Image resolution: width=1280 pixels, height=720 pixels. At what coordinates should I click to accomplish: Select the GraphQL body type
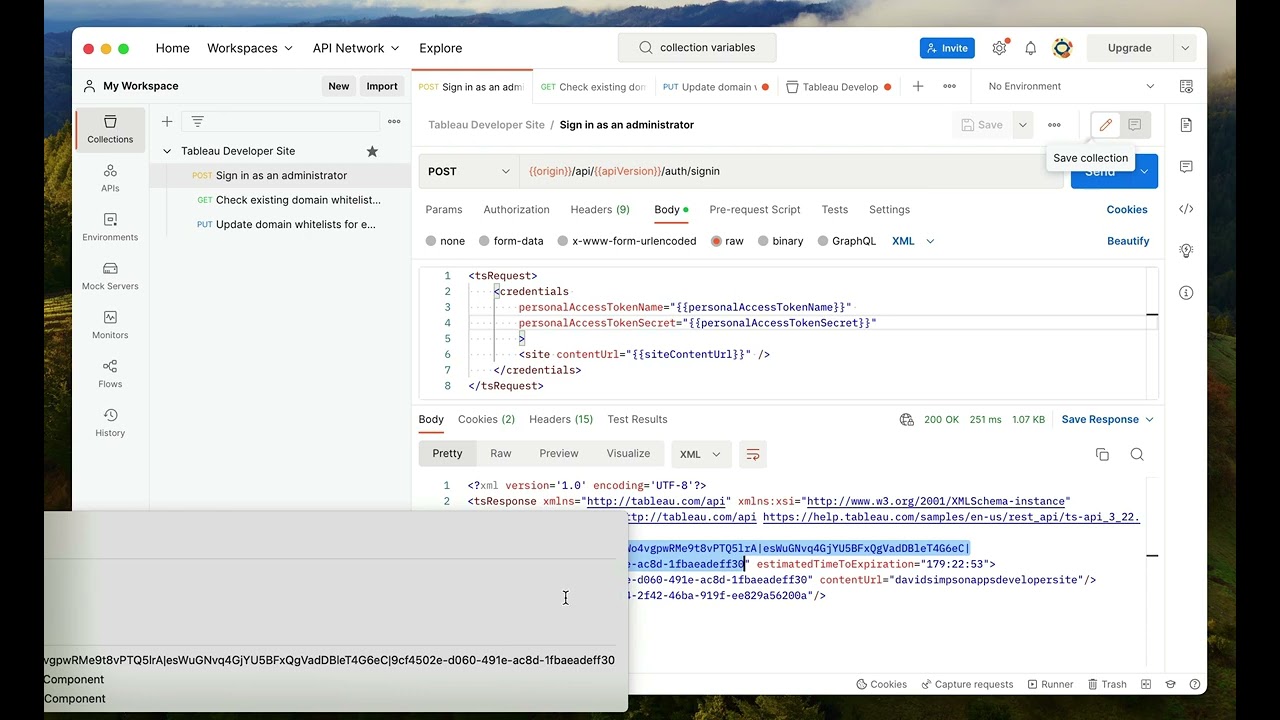(x=847, y=241)
